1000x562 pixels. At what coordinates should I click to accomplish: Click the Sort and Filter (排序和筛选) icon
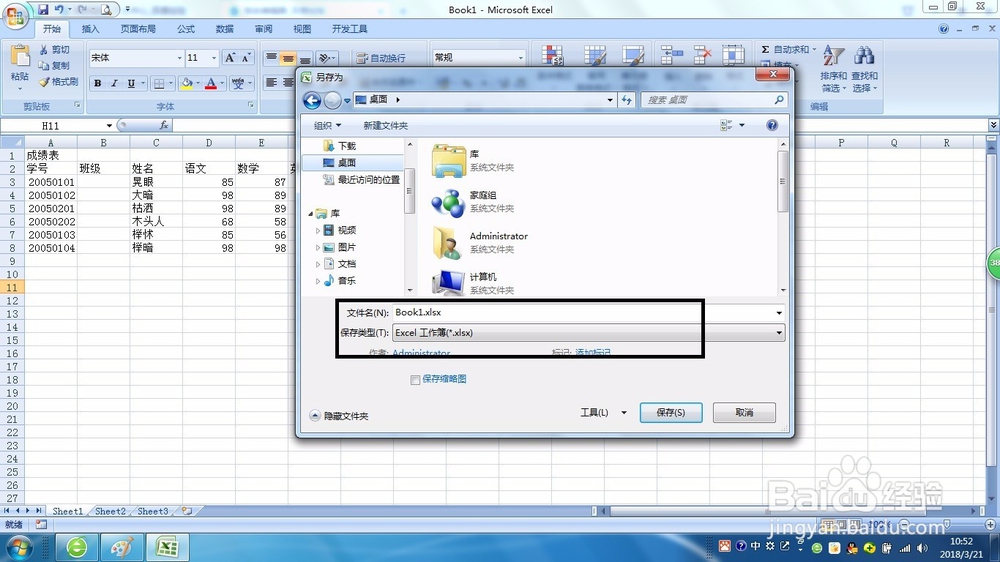coord(833,55)
